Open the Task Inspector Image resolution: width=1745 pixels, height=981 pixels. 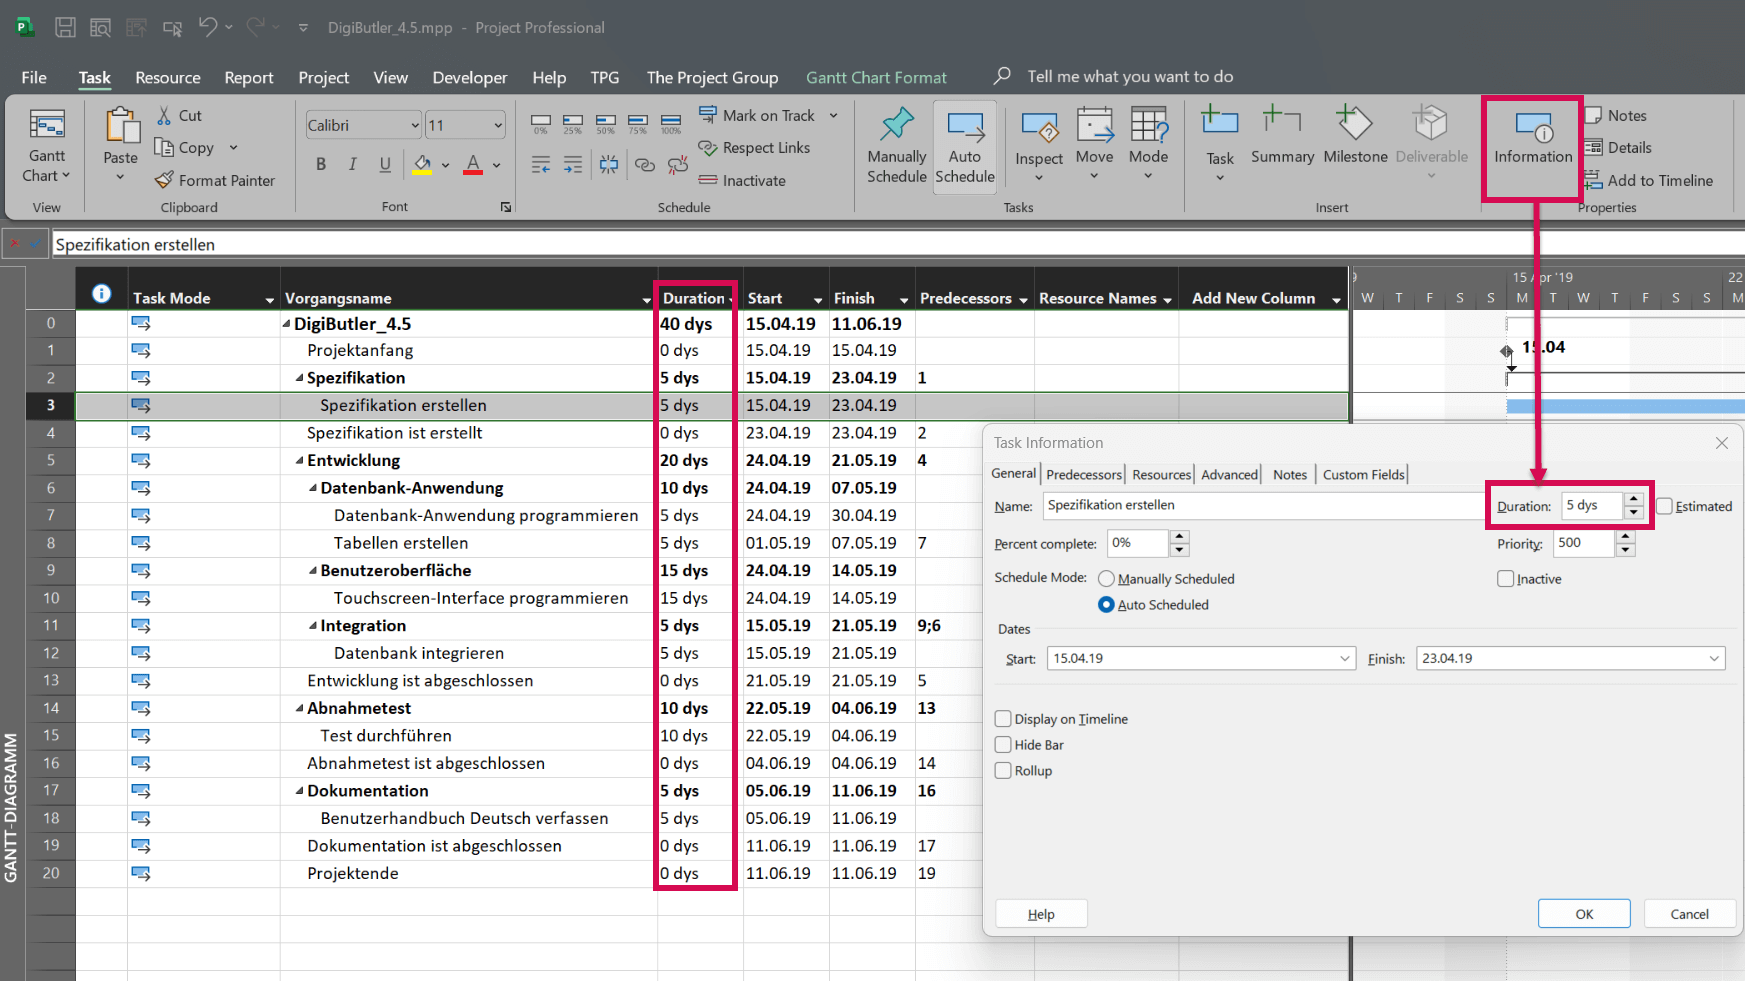tap(1039, 143)
